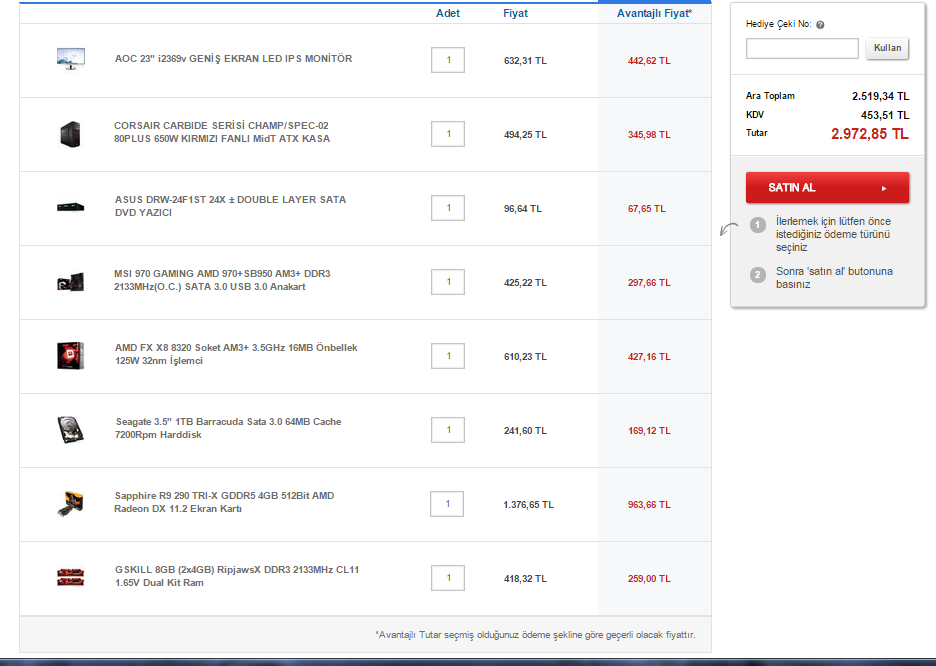
Task: Click the "Sonra 'satın al' butonuna basınız" text
Action: (835, 278)
